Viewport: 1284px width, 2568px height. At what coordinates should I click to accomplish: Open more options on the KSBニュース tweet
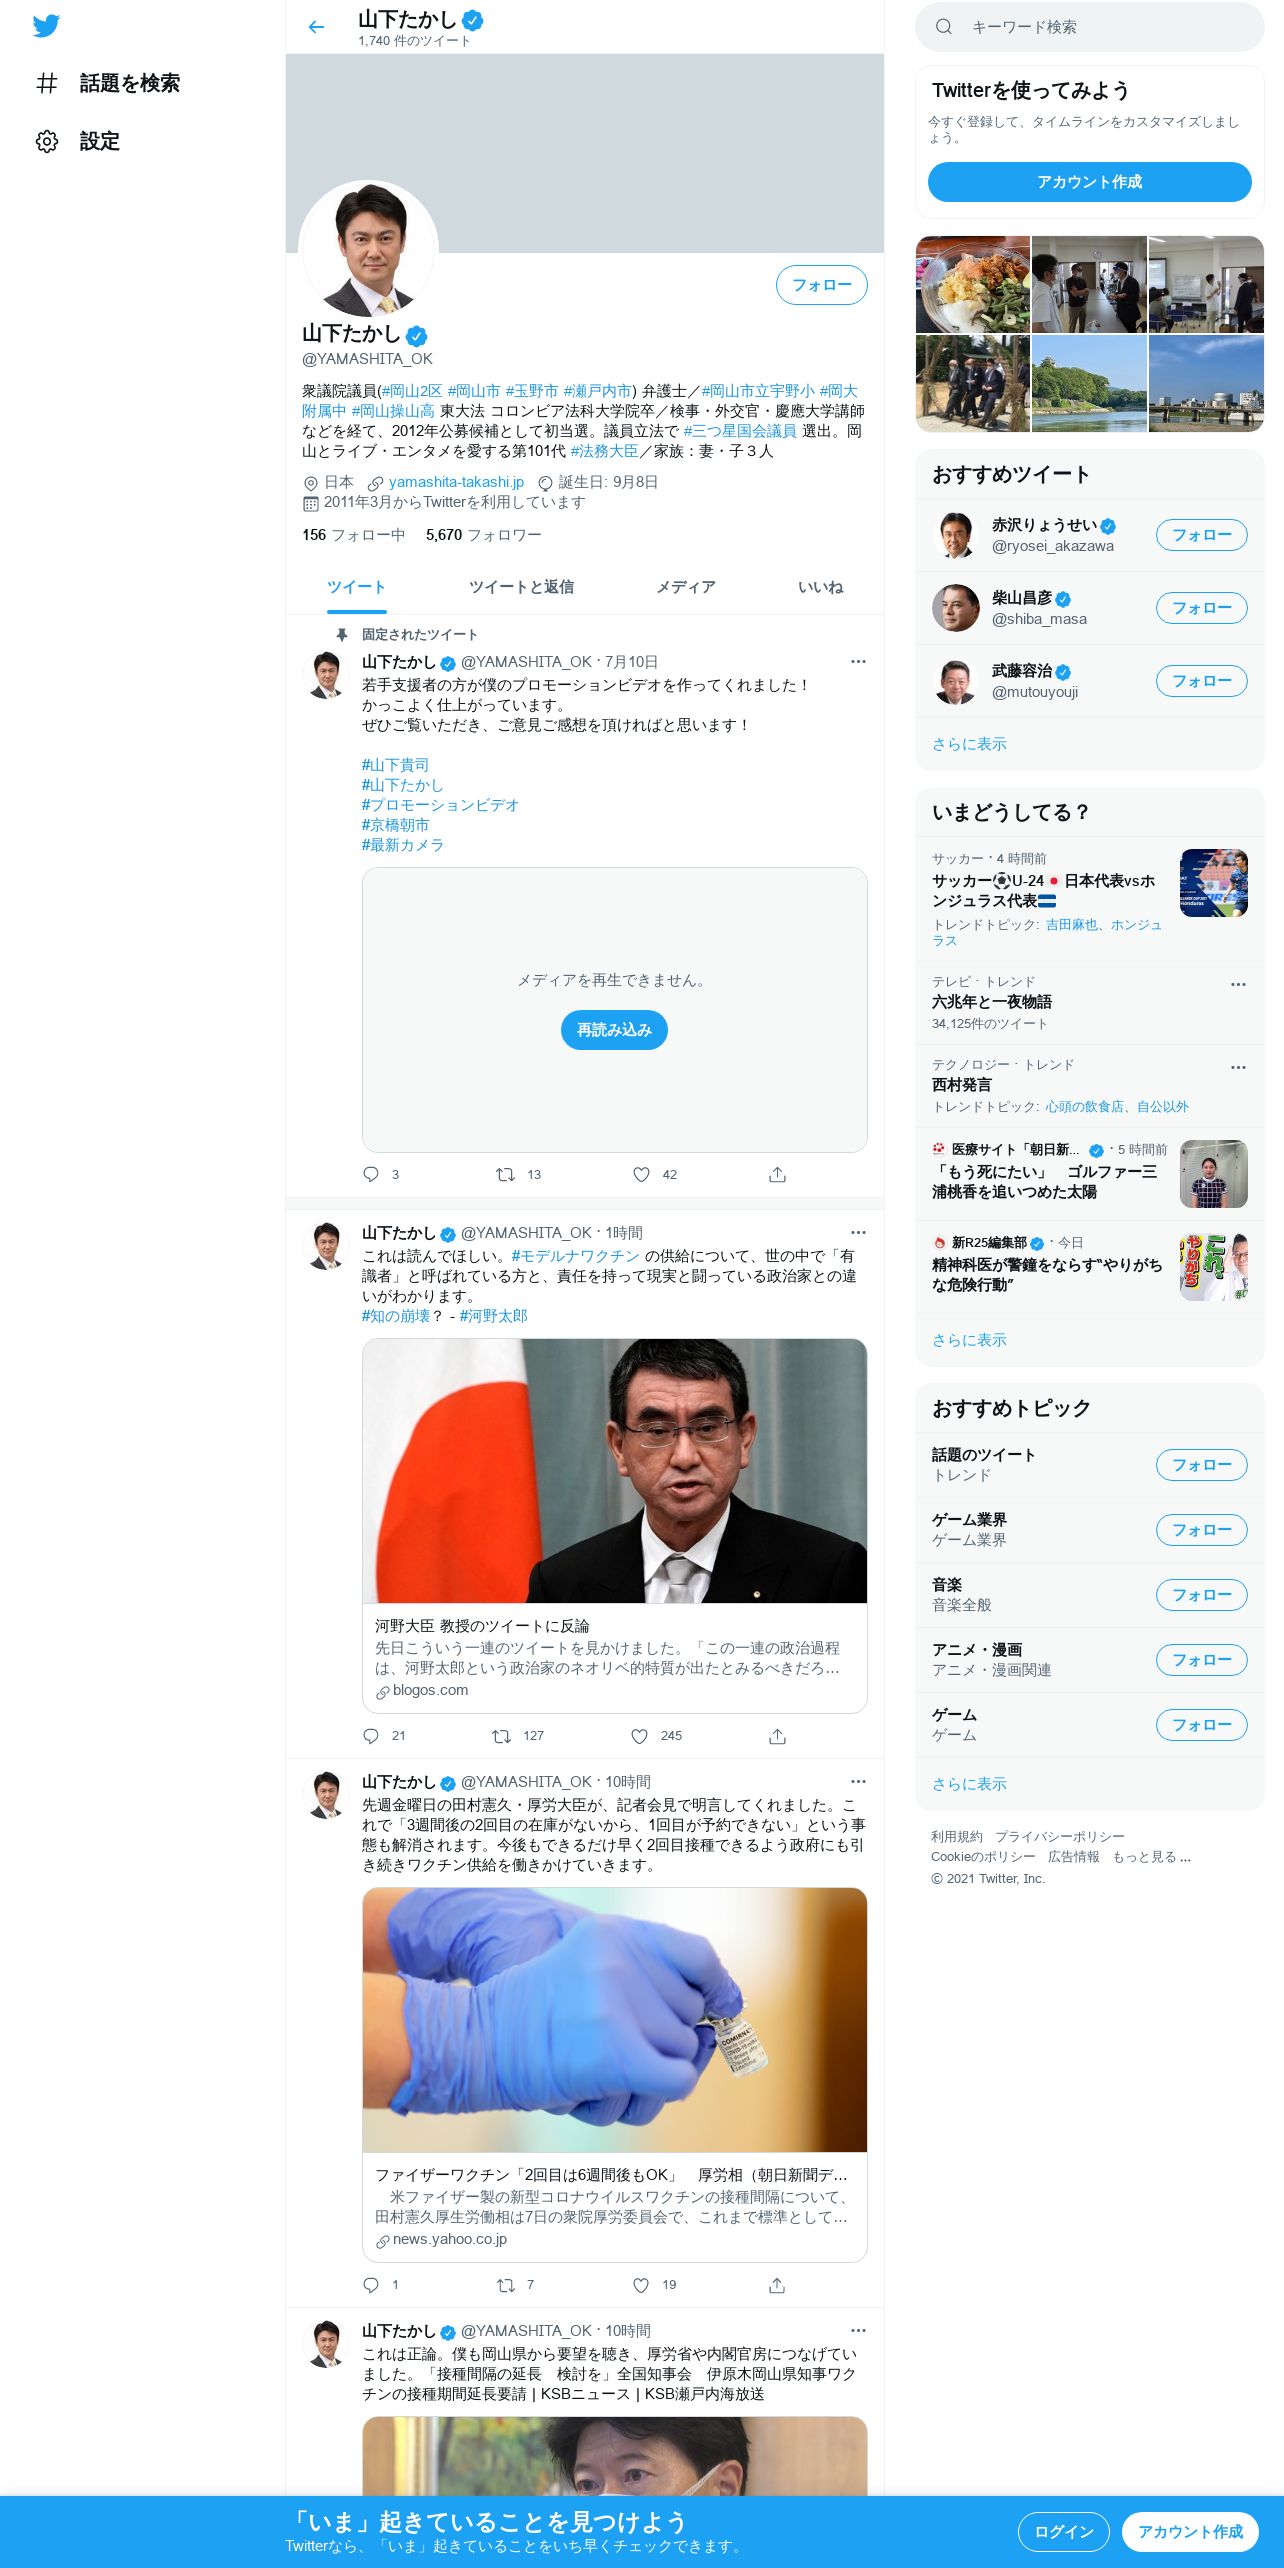(858, 2330)
